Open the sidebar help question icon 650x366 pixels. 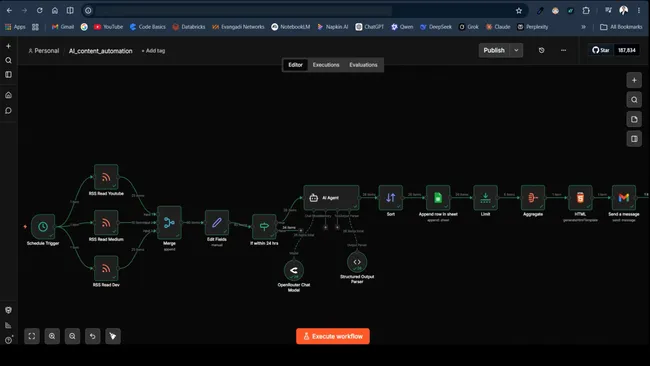tap(8, 340)
